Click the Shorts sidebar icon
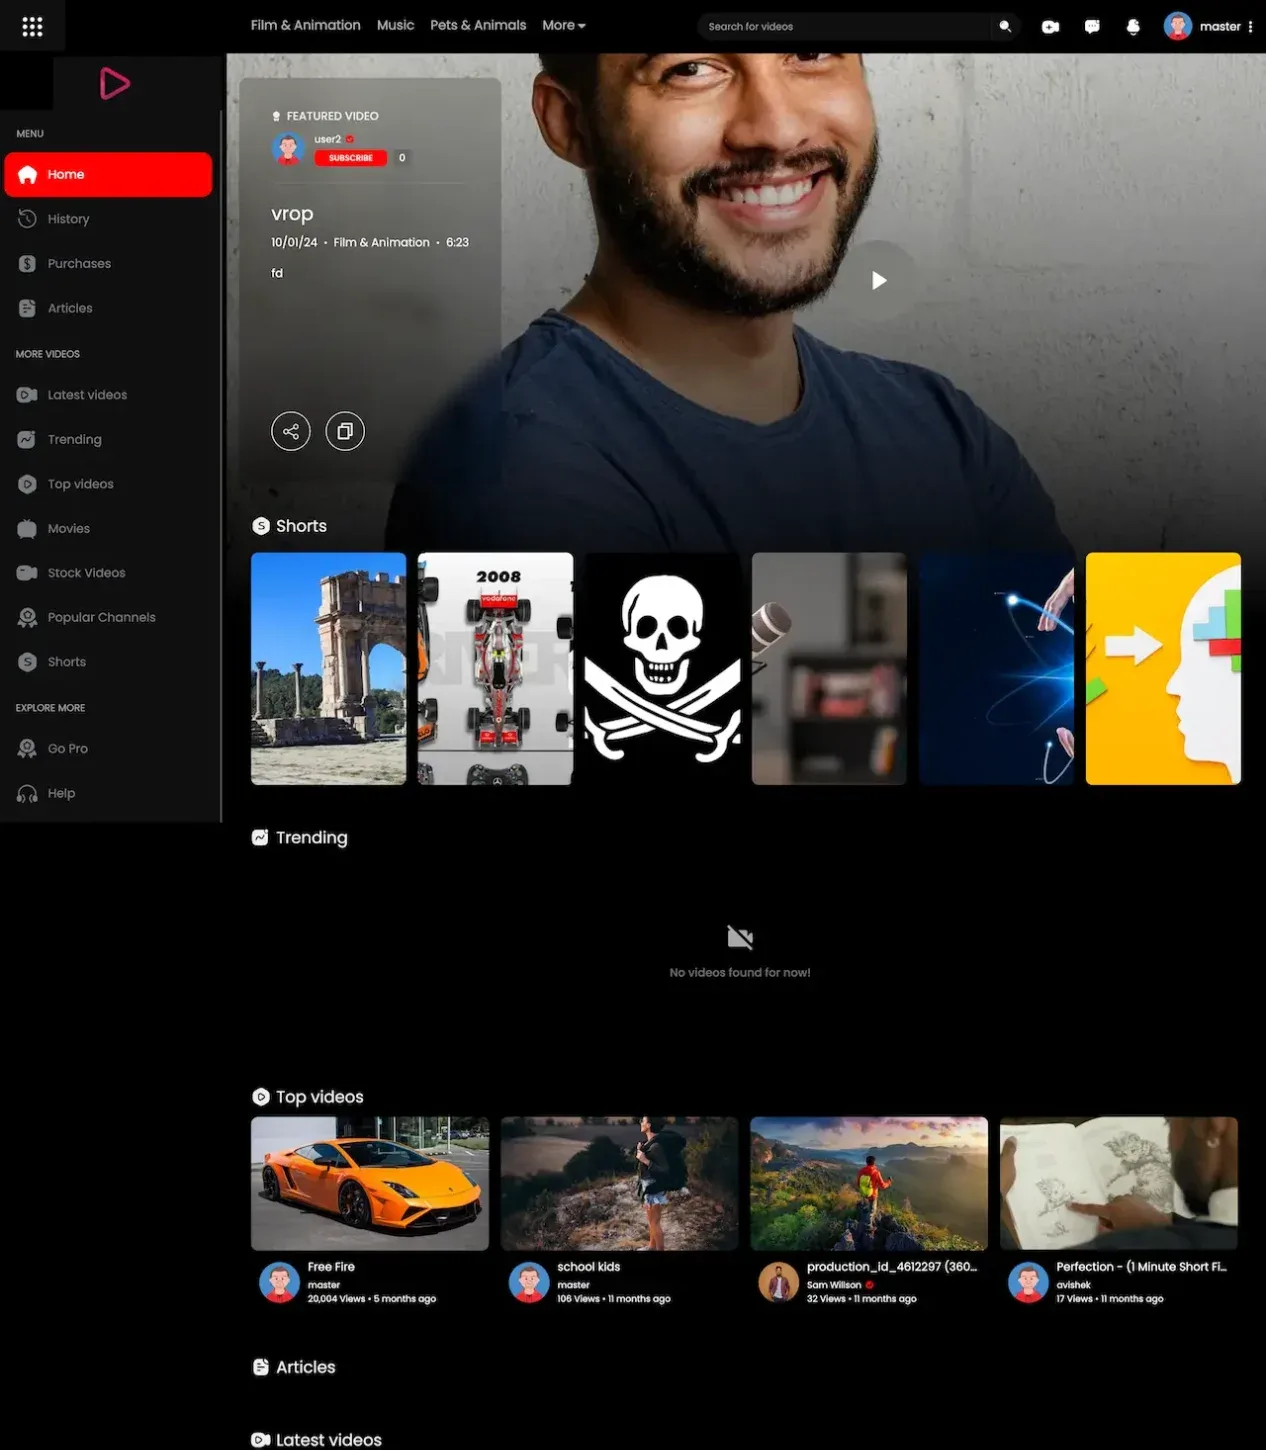This screenshot has height=1450, width=1266. point(27,662)
